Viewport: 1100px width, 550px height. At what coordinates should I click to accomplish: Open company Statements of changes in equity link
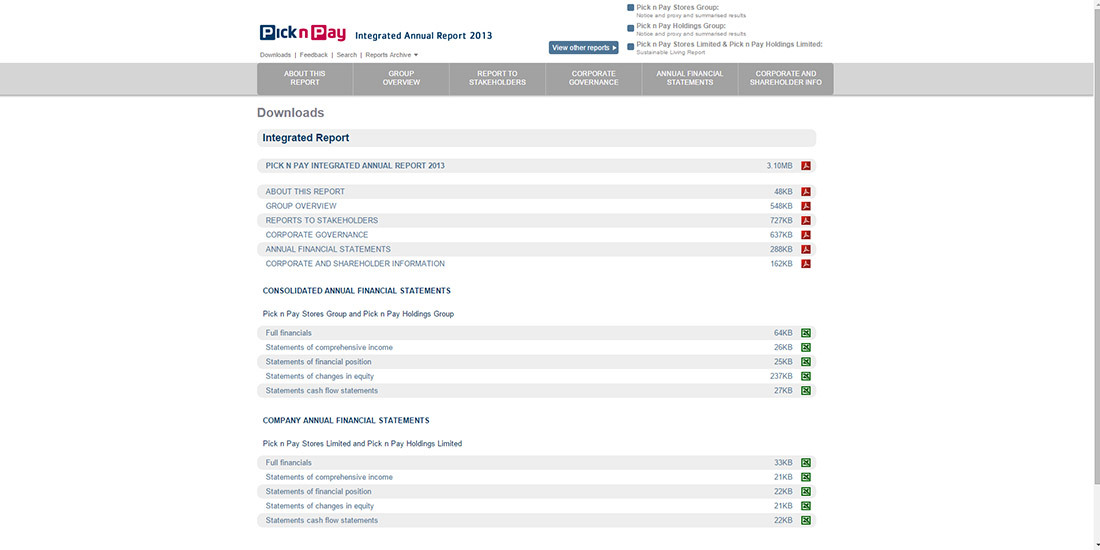pos(320,506)
